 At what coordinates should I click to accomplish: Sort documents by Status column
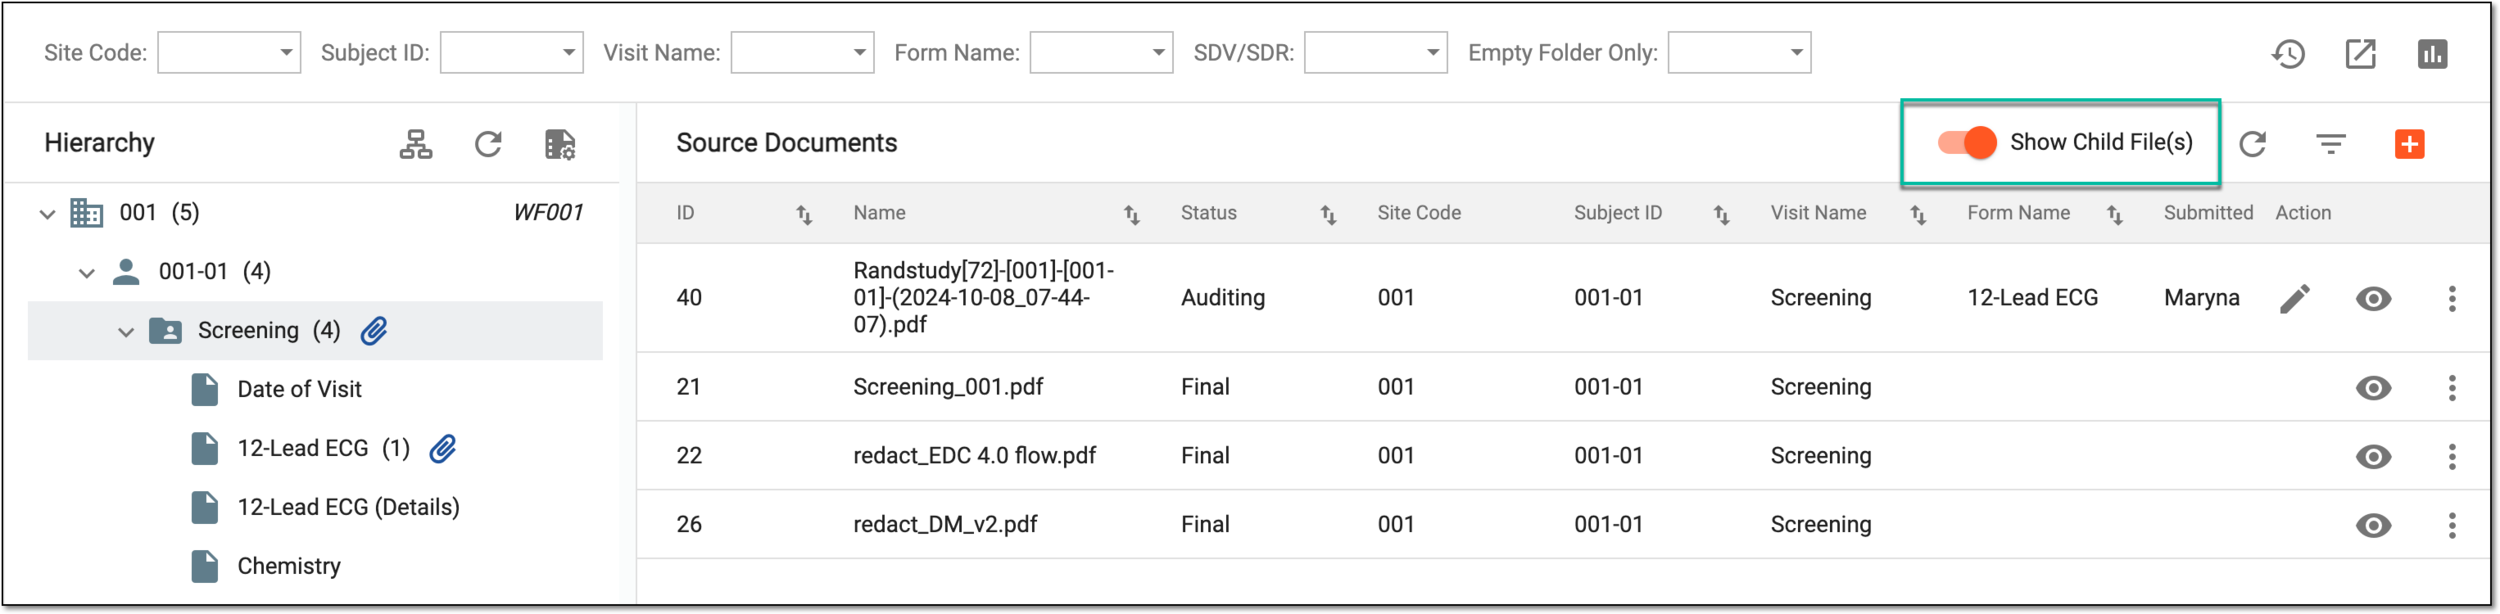pyautogui.click(x=1328, y=214)
